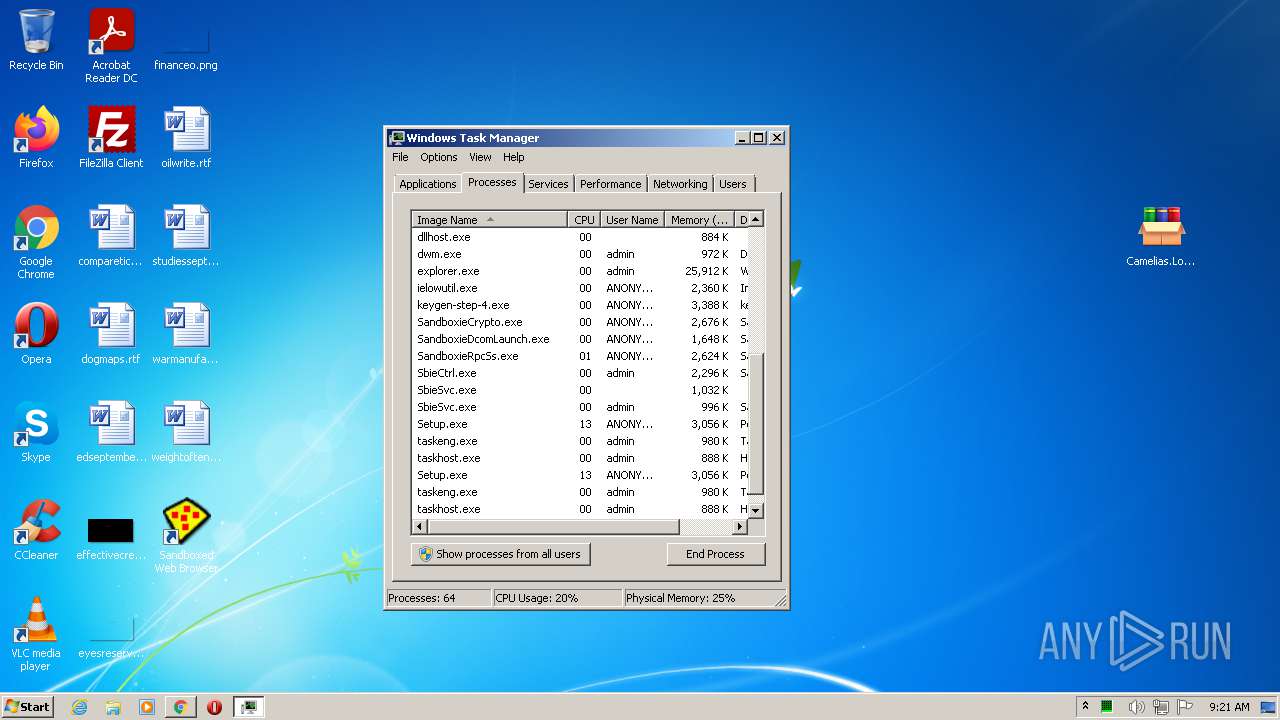Open the File menu in Task Manager
1280x720 pixels.
[x=400, y=157]
